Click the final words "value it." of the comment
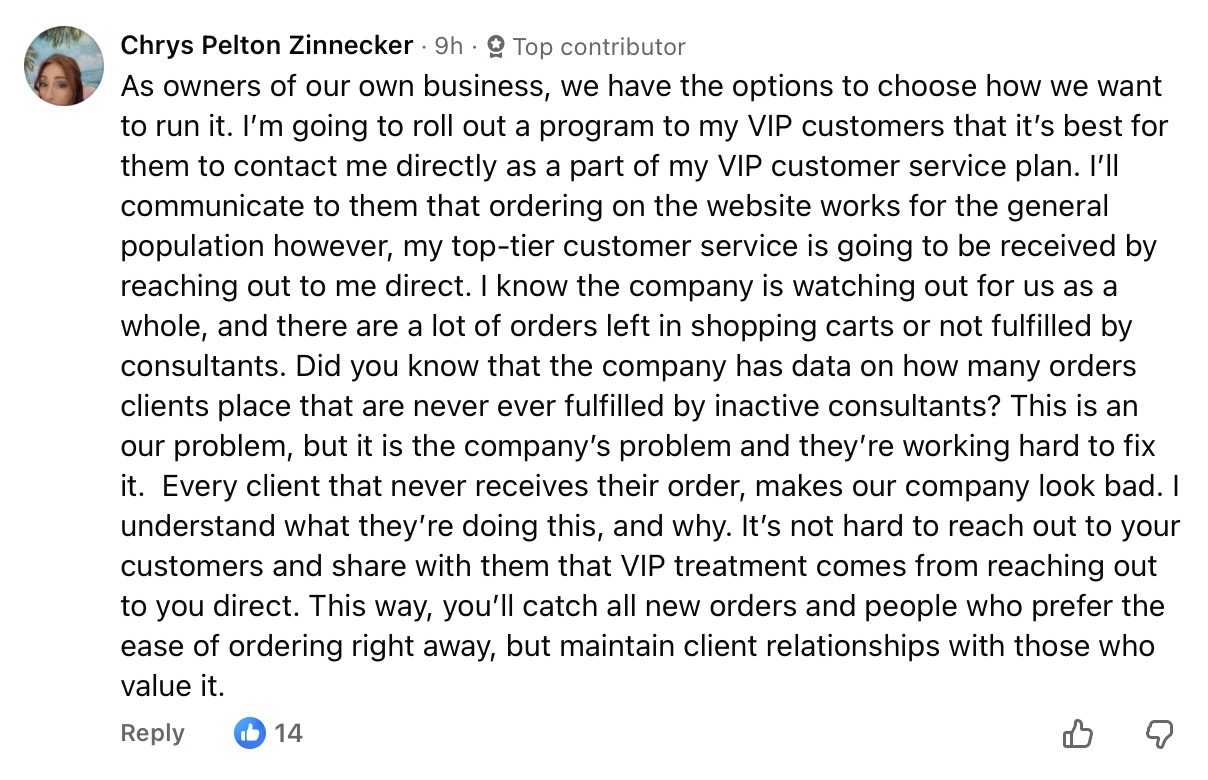 tap(172, 686)
